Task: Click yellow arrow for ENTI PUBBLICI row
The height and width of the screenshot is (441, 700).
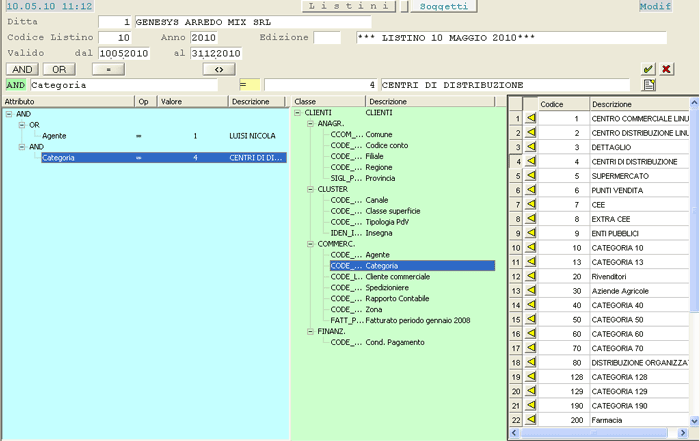Action: (531, 233)
